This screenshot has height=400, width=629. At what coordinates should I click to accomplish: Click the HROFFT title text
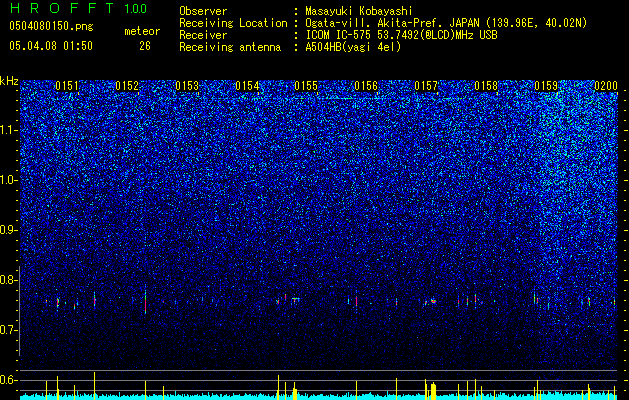(63, 8)
